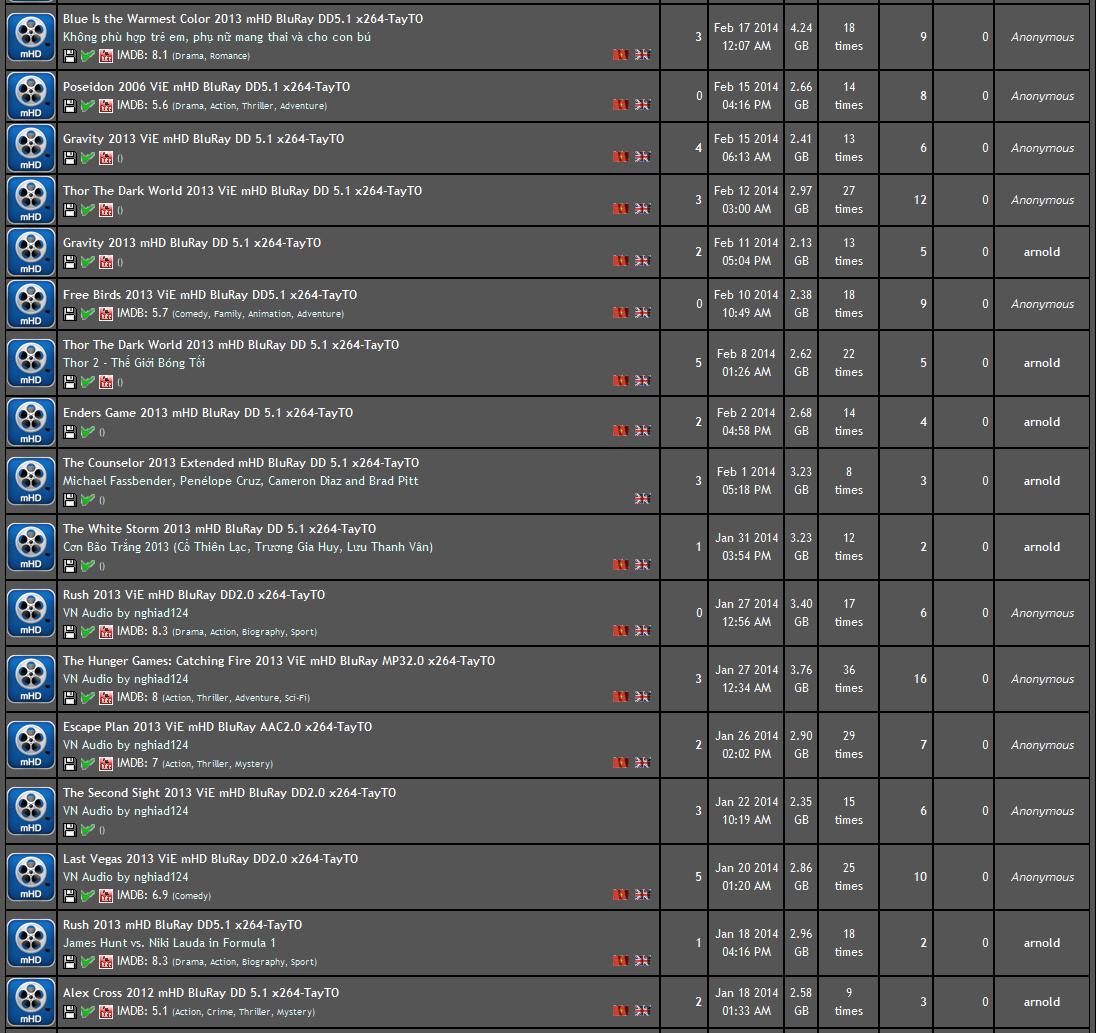This screenshot has width=1096, height=1033.
Task: Open the Escape Plan 2013 ViE torrent title
Action: [x=217, y=727]
